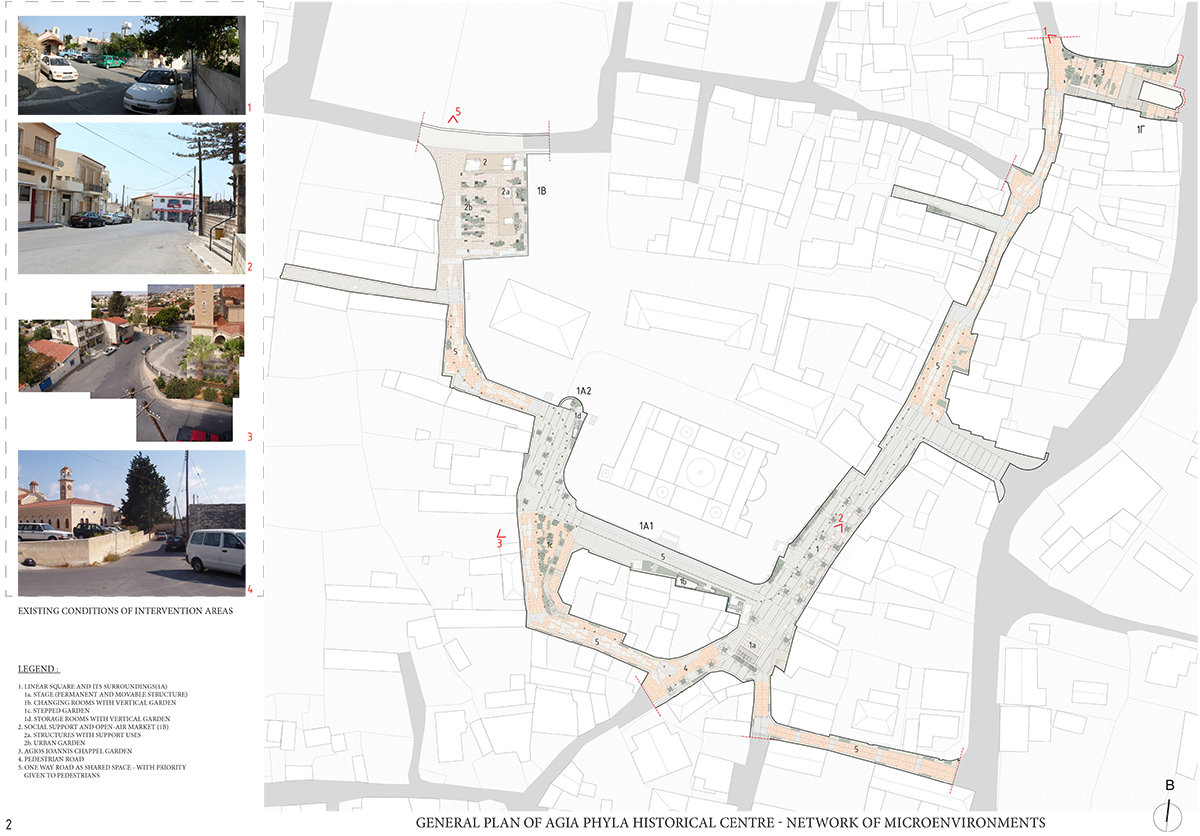Click the red viewpoint marker 3 on the plan
The height and width of the screenshot is (836, 1200).
501,539
